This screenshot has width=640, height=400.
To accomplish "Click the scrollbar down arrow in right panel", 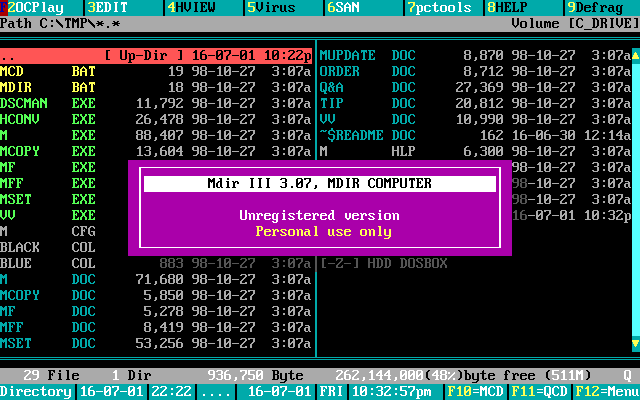I will click(636, 343).
